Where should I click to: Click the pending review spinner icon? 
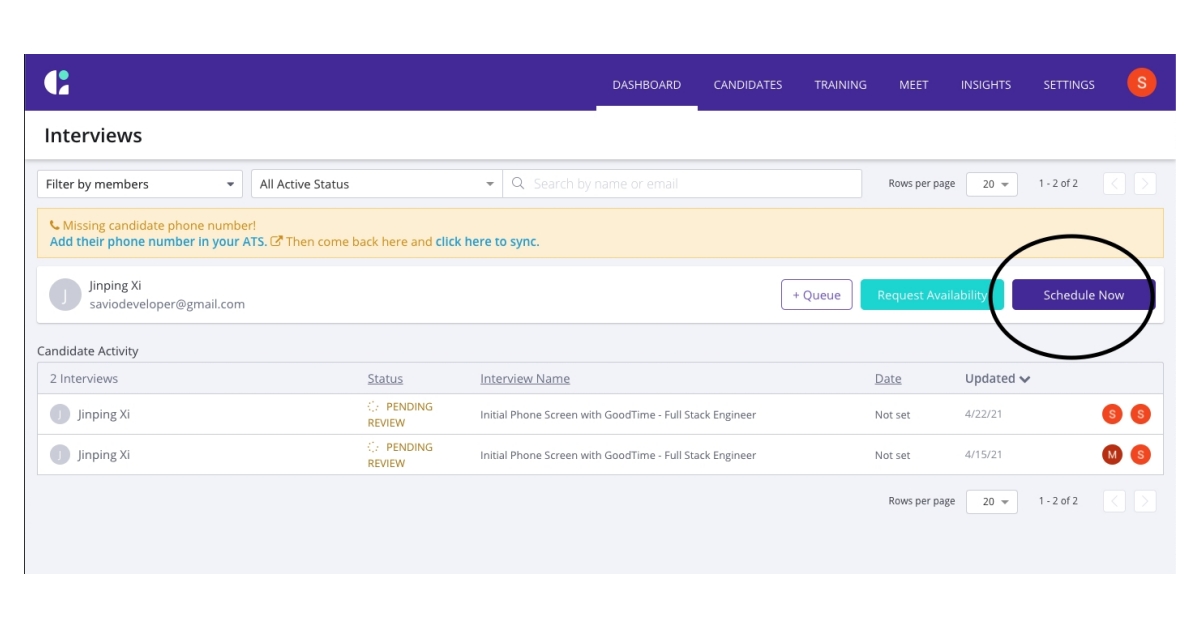pyautogui.click(x=371, y=407)
